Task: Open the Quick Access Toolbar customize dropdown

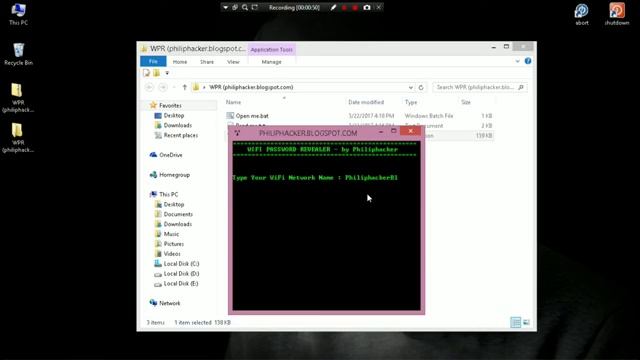Action: point(167,73)
